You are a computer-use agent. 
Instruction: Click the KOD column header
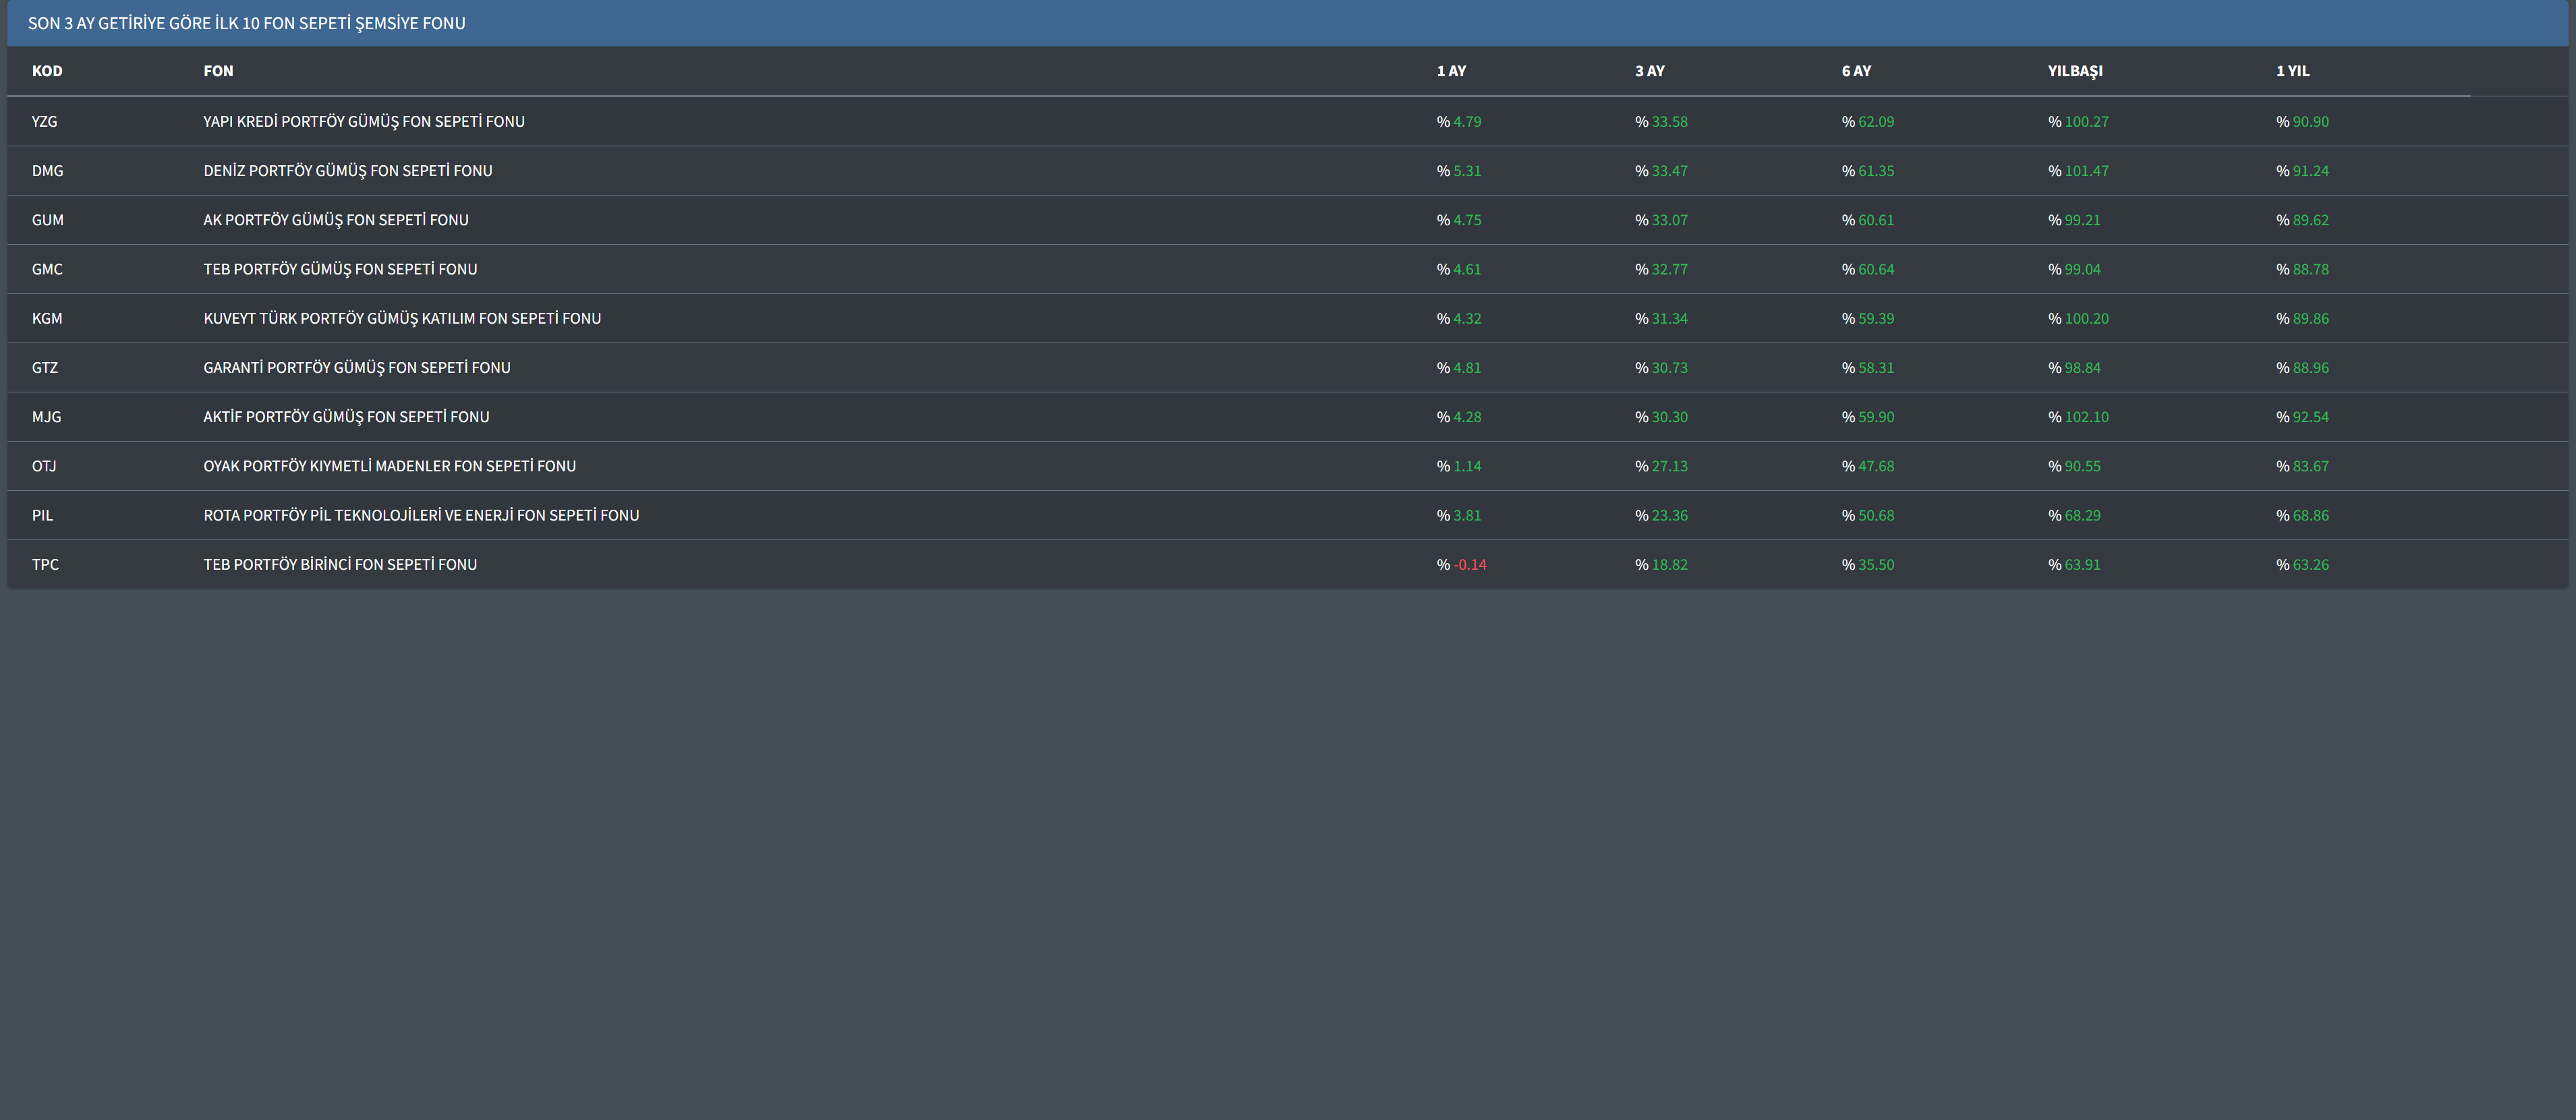tap(47, 71)
